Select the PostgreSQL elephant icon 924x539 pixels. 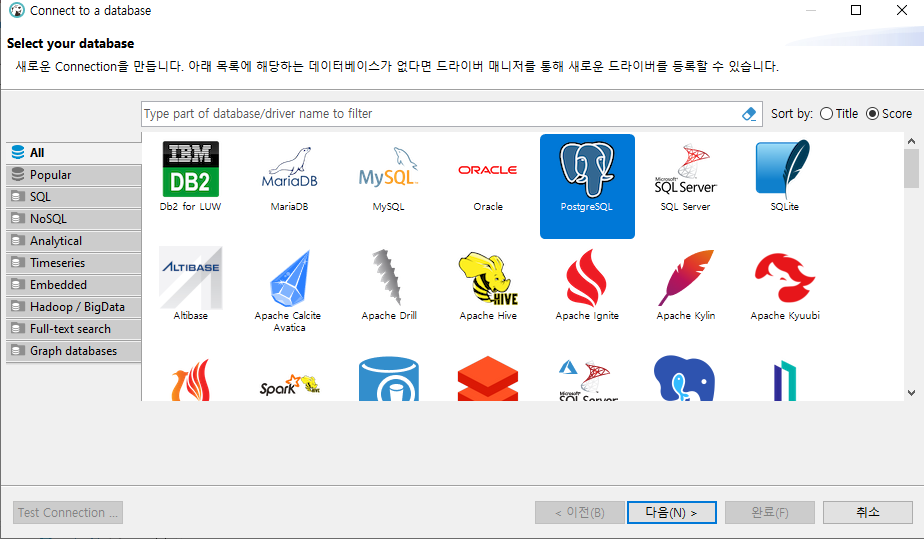click(x=587, y=170)
